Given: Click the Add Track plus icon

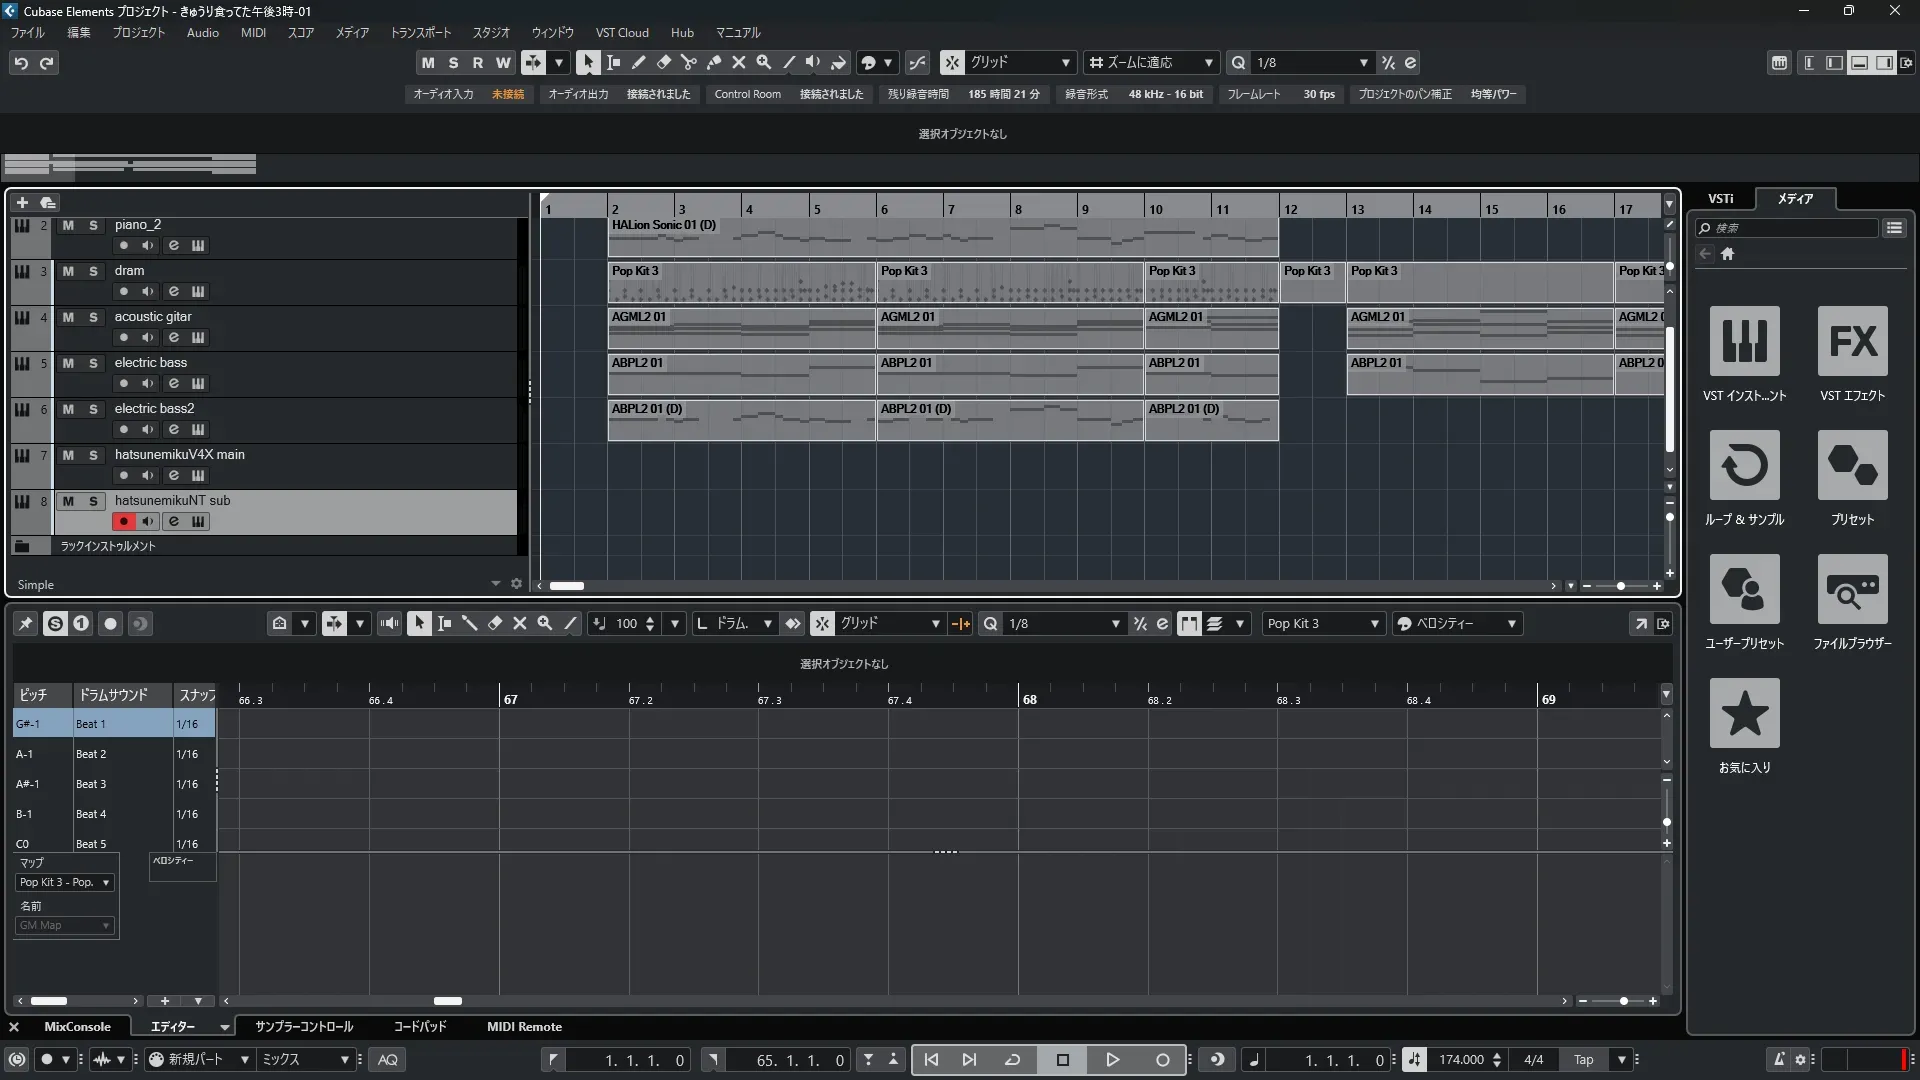Looking at the screenshot, I should click(x=22, y=202).
